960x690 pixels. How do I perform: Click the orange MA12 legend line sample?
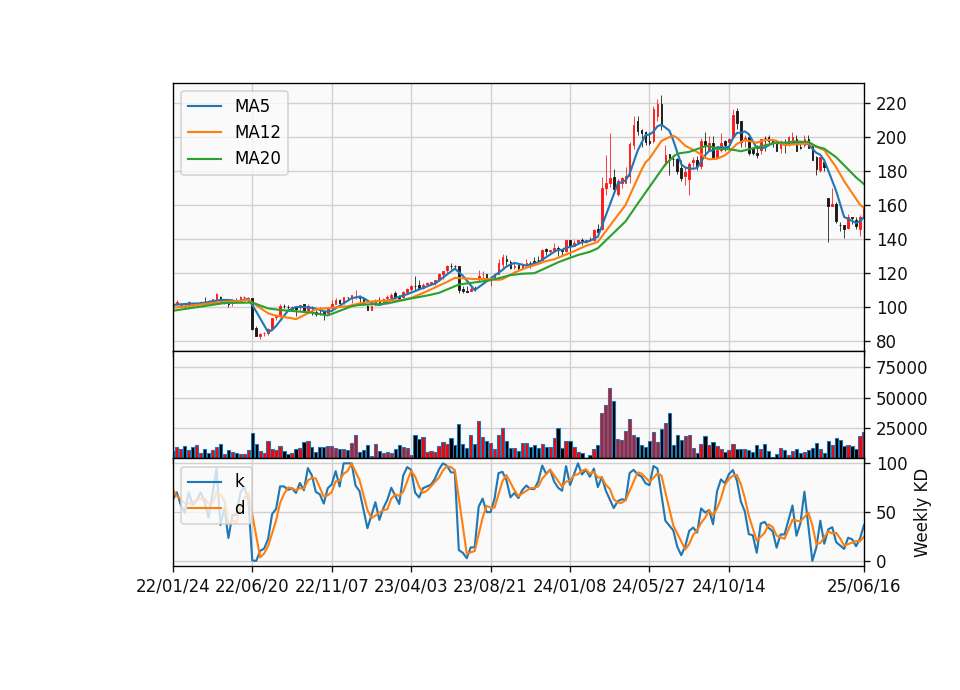click(x=204, y=132)
